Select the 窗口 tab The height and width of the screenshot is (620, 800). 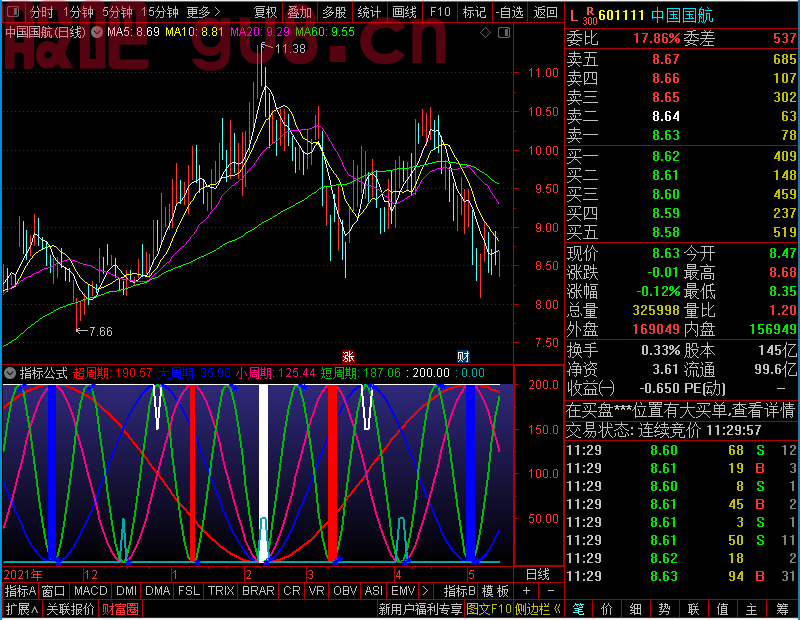click(54, 591)
